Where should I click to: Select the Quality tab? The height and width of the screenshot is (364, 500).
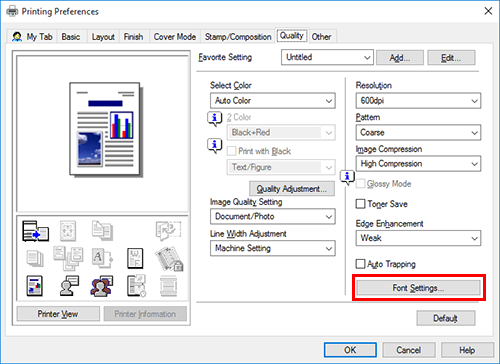[292, 35]
